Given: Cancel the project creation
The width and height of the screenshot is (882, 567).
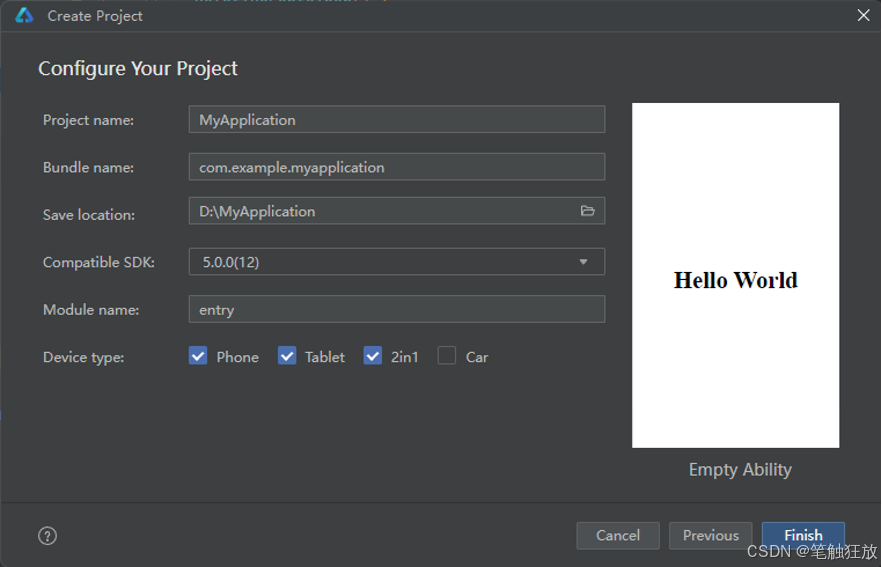Looking at the screenshot, I should point(618,535).
